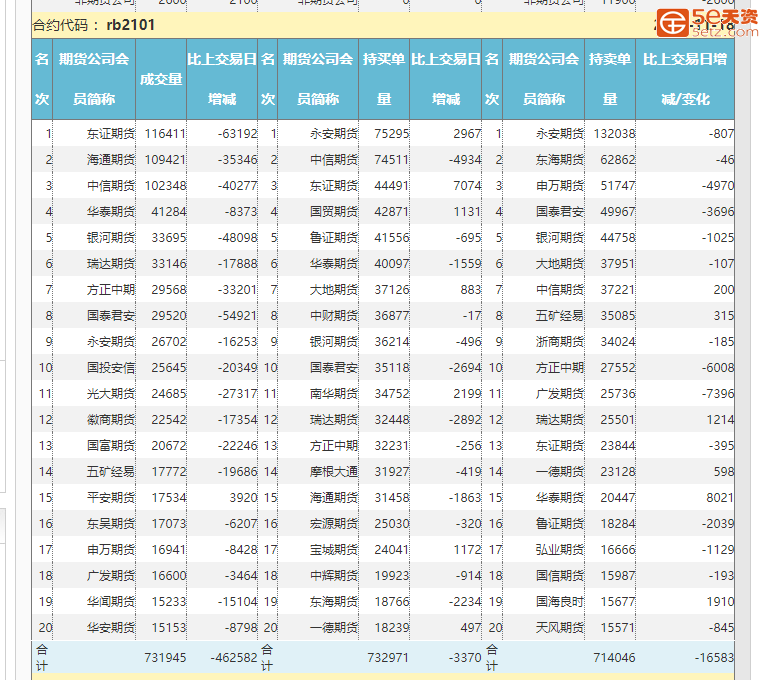
Task: Select long position value 75295
Action: tap(391, 133)
